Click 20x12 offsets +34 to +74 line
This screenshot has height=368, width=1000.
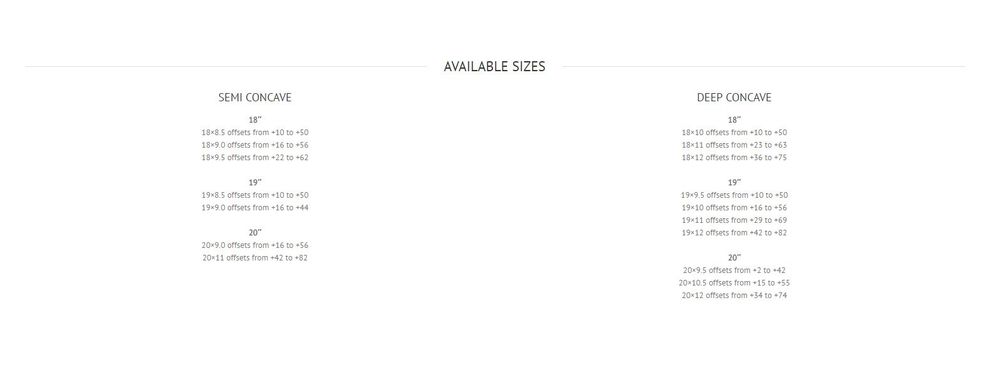pos(734,295)
